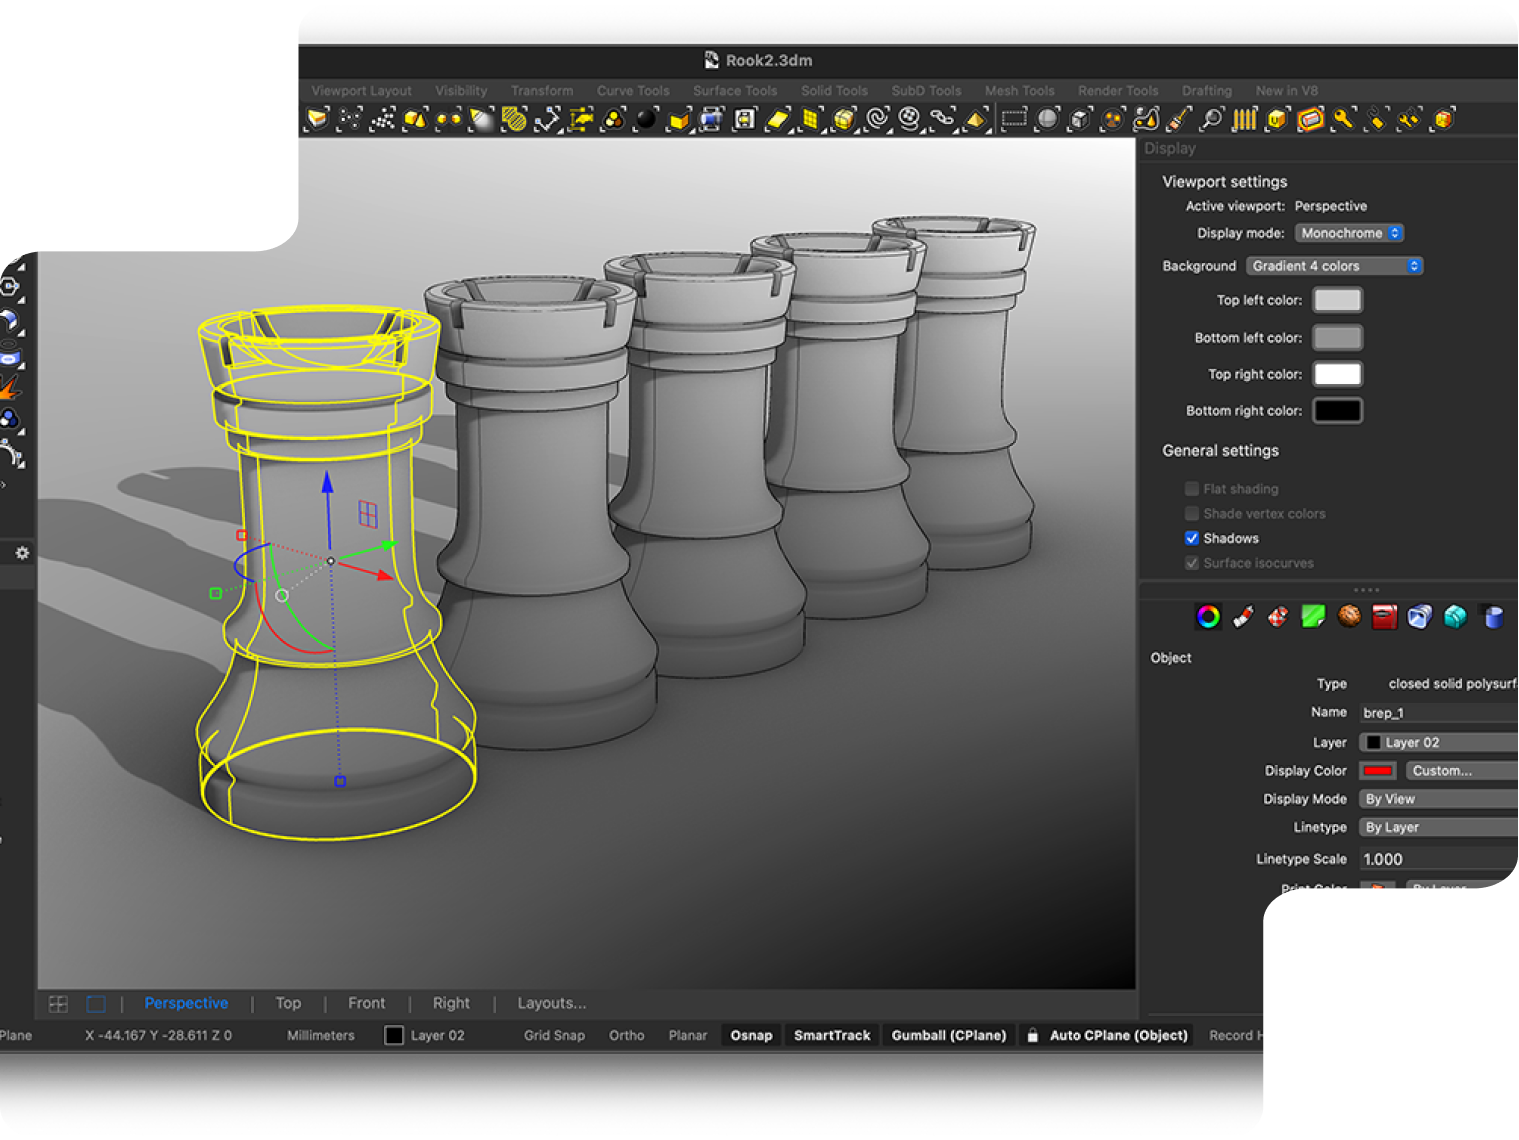The width and height of the screenshot is (1519, 1140).
Task: Toggle Grid Snap in the status bar
Action: click(x=554, y=1035)
